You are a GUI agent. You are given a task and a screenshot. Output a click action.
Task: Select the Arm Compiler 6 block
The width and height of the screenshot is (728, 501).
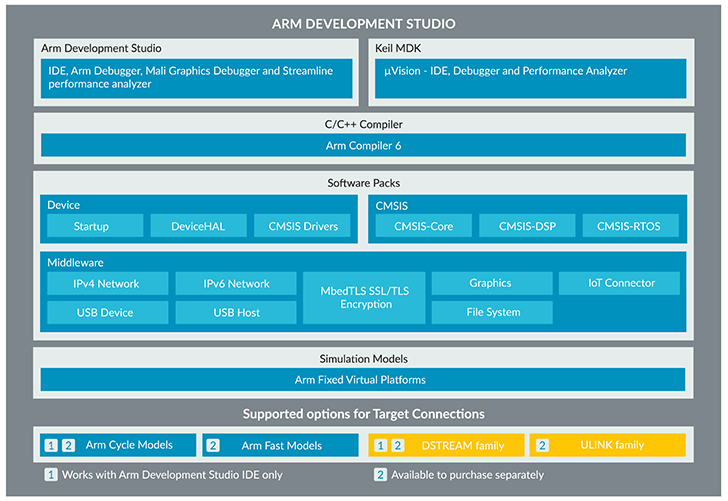[x=363, y=146]
